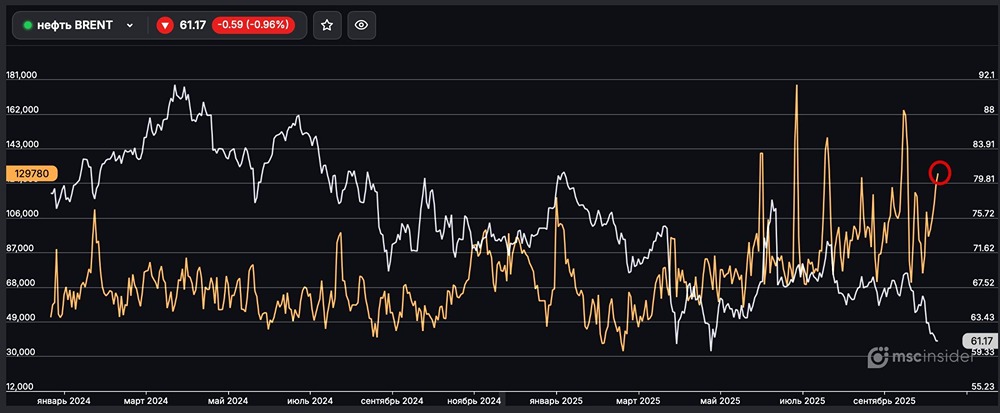
Task: Click the green status dot beside нефть BRENT
Action: (28, 25)
